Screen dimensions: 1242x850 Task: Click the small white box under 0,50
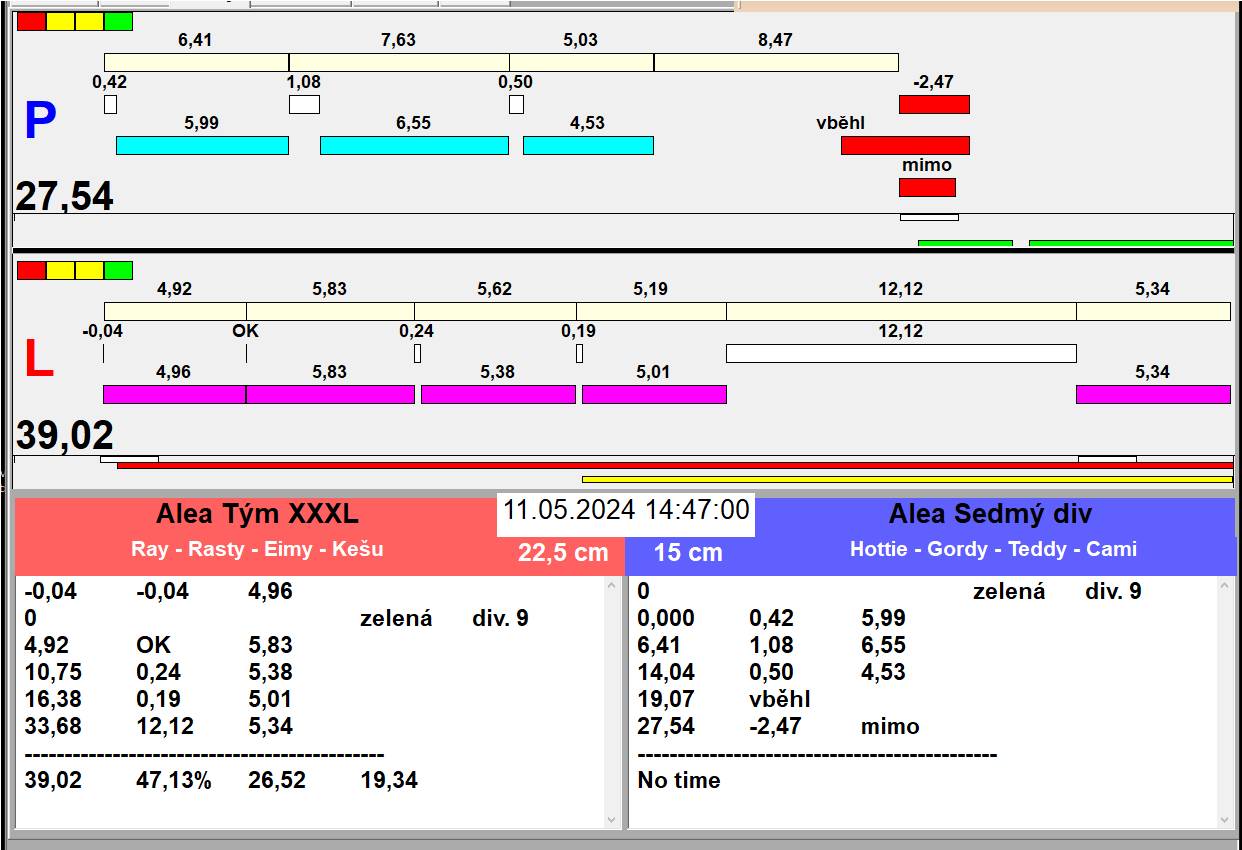click(516, 104)
